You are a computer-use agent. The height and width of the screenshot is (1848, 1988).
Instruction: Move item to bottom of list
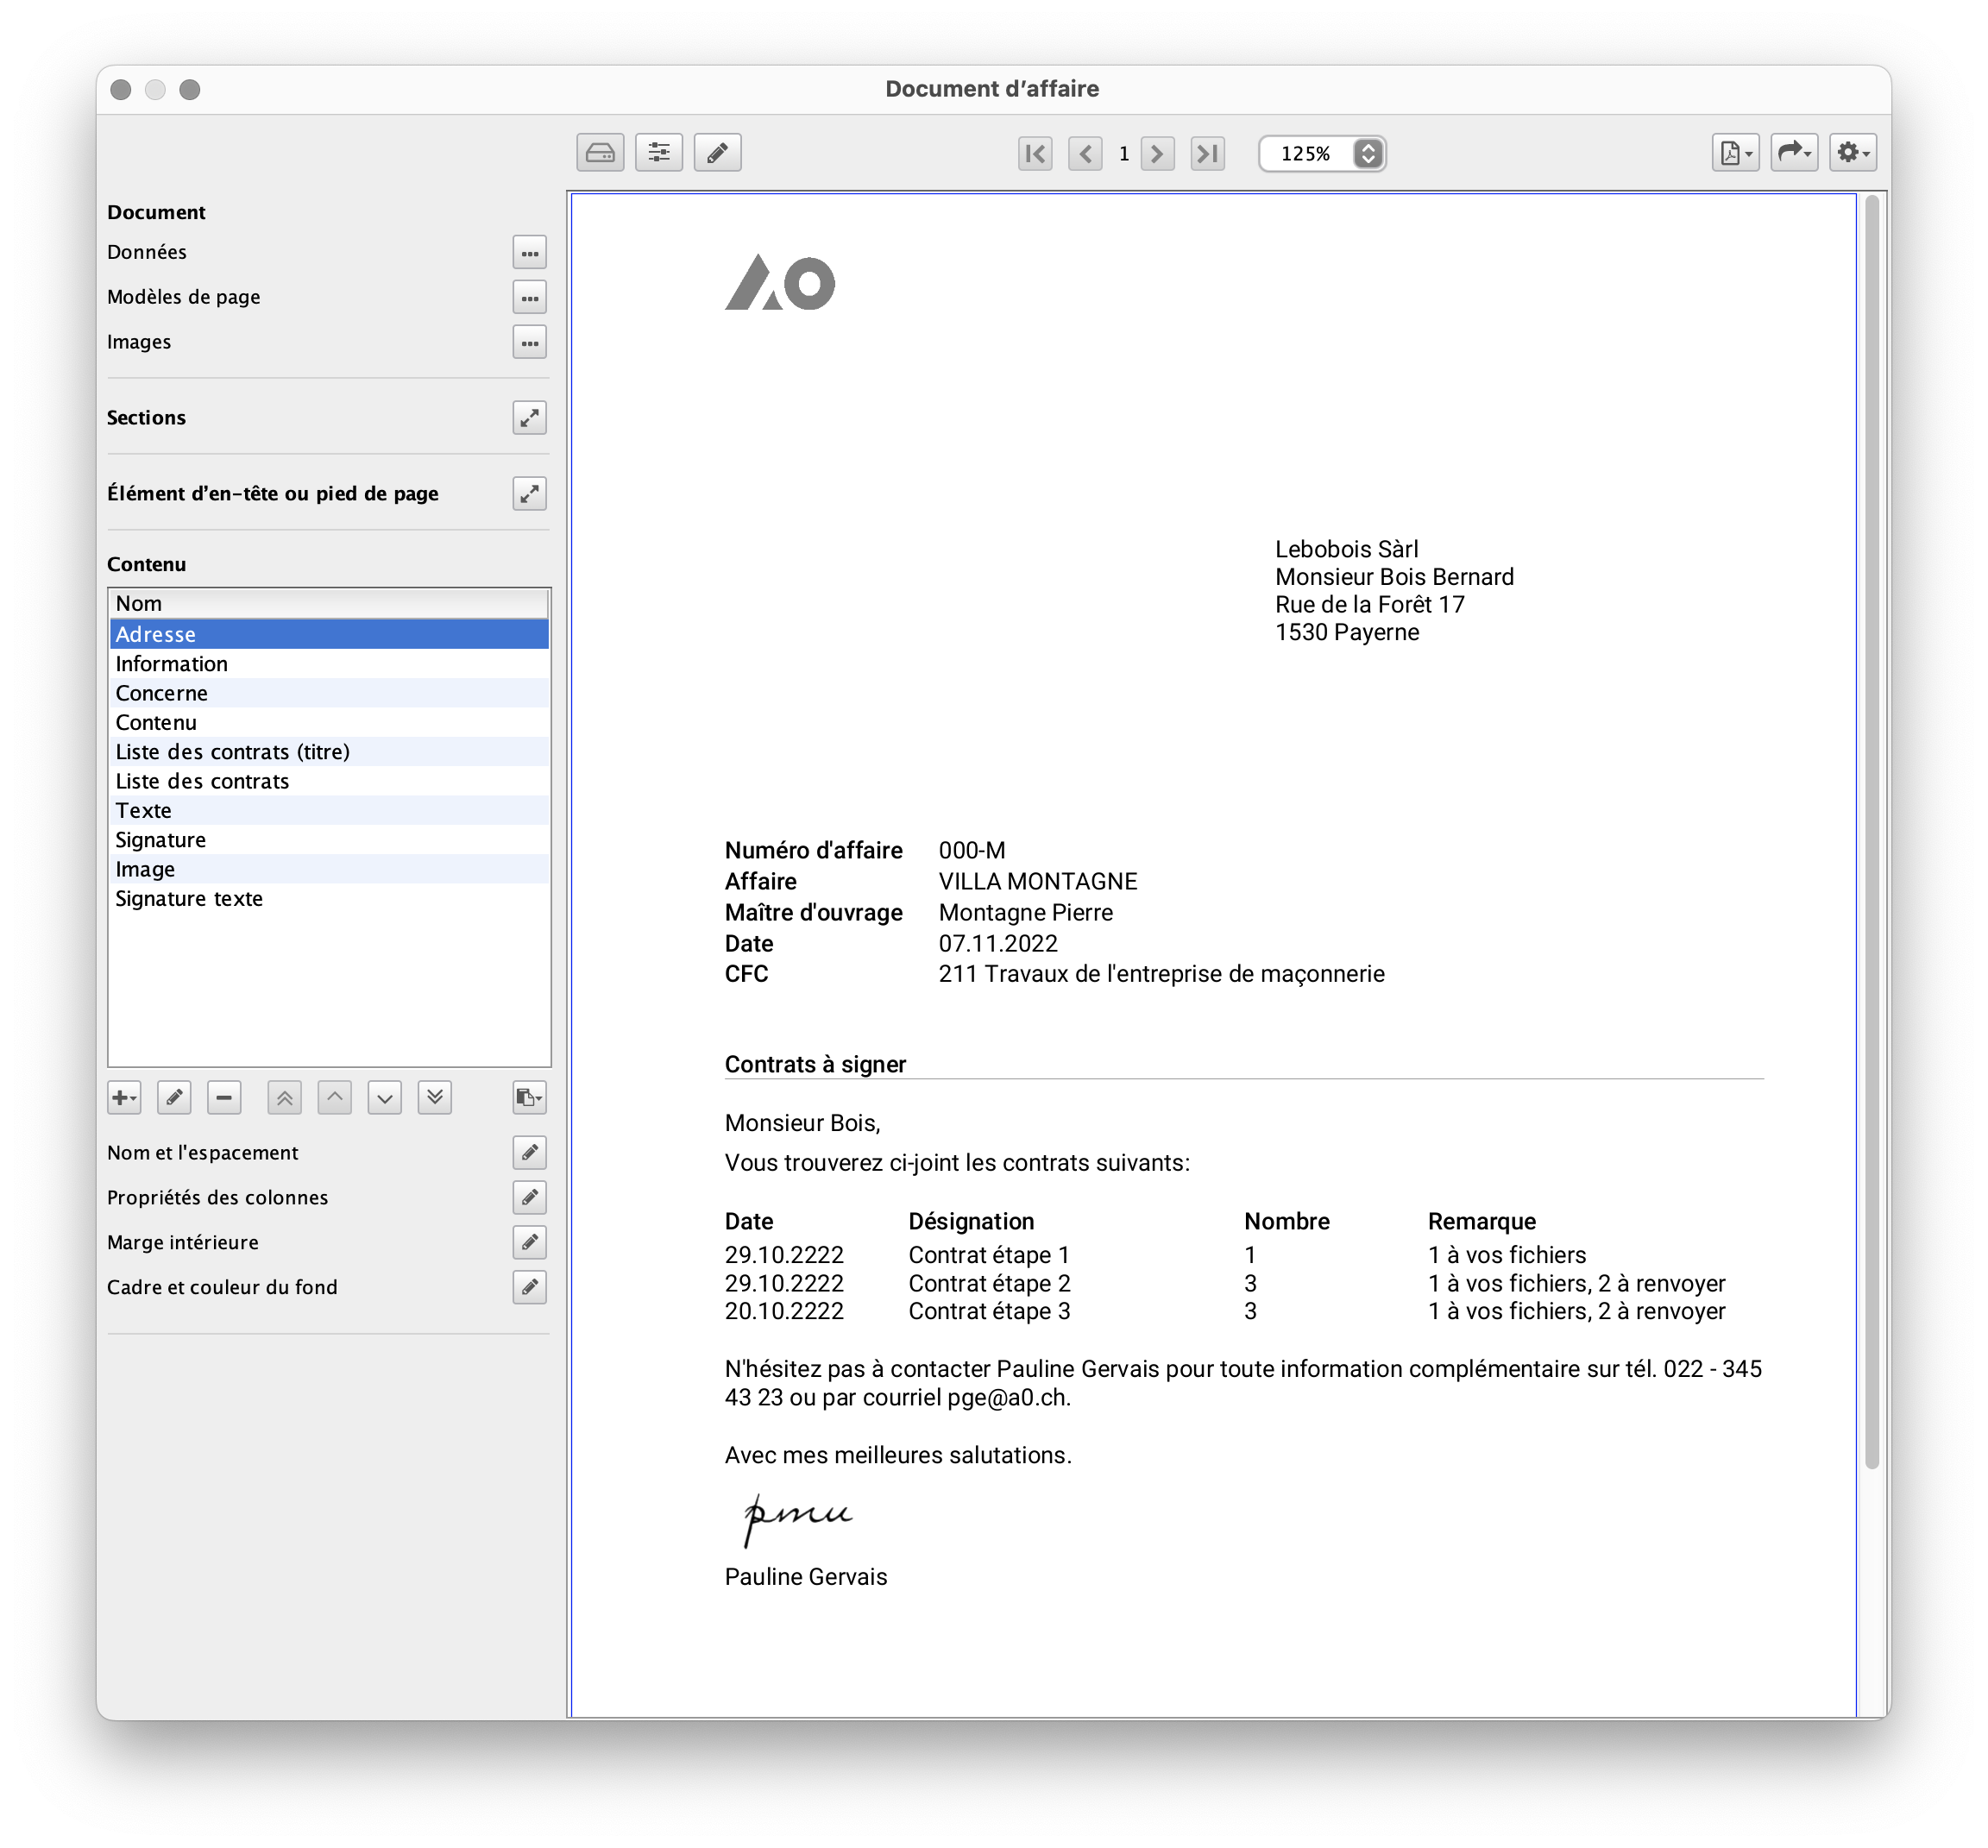[x=435, y=1098]
